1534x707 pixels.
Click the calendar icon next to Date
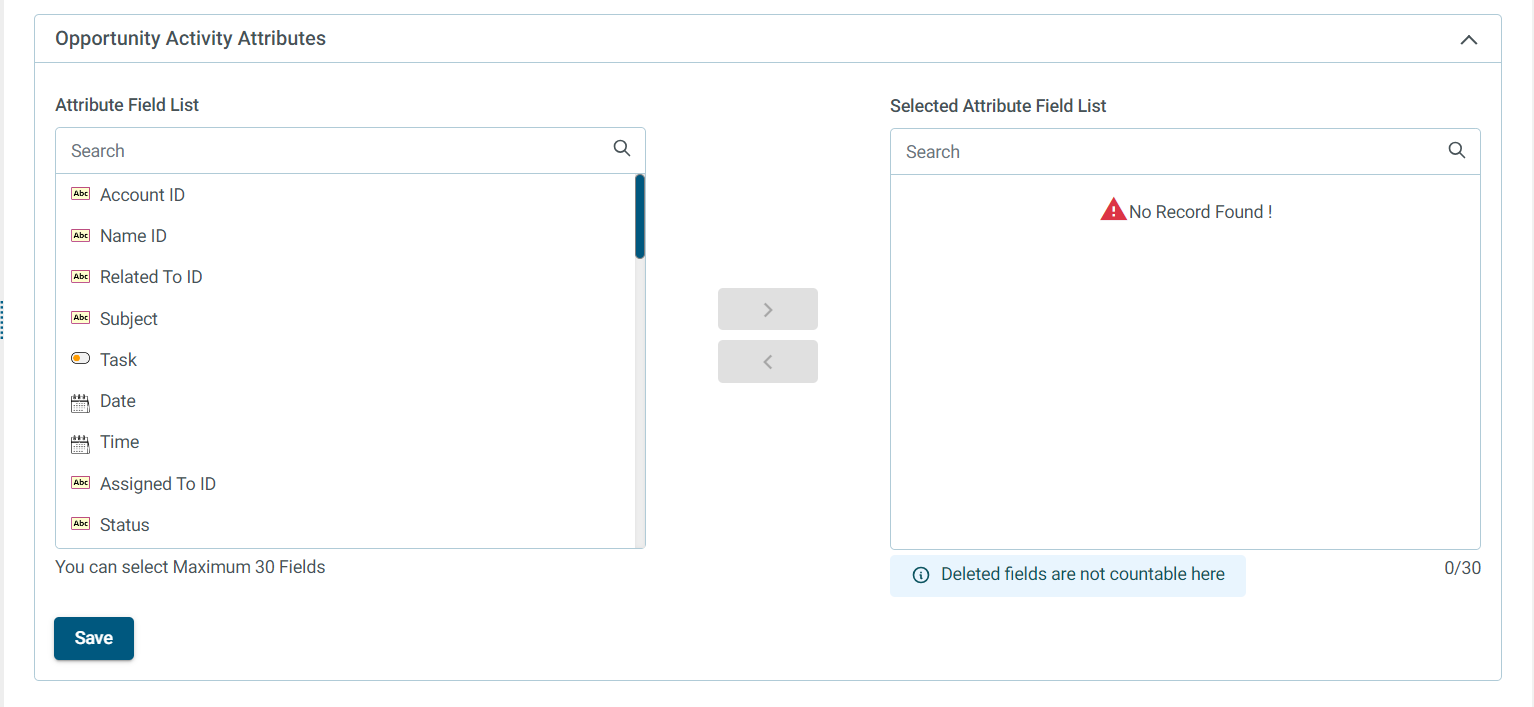tap(81, 403)
